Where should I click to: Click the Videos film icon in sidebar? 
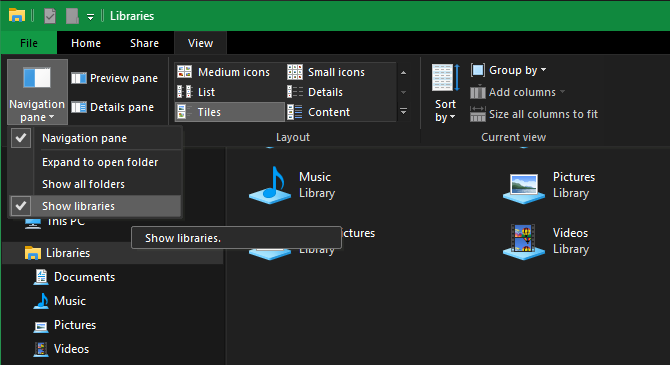click(41, 349)
